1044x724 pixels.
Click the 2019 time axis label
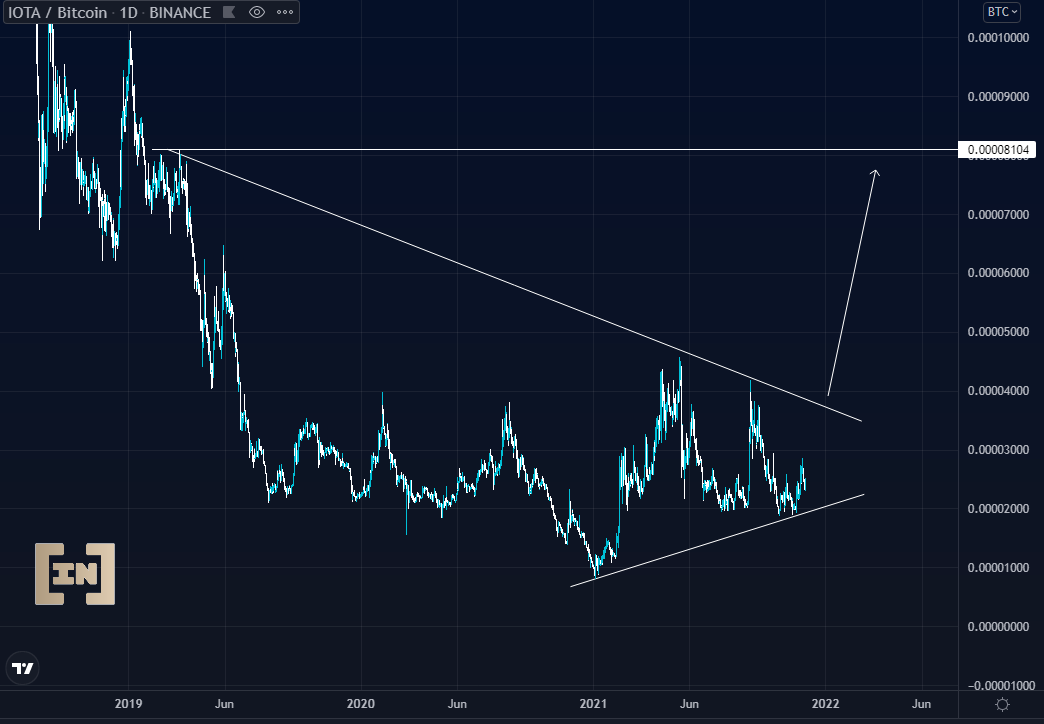[x=128, y=703]
